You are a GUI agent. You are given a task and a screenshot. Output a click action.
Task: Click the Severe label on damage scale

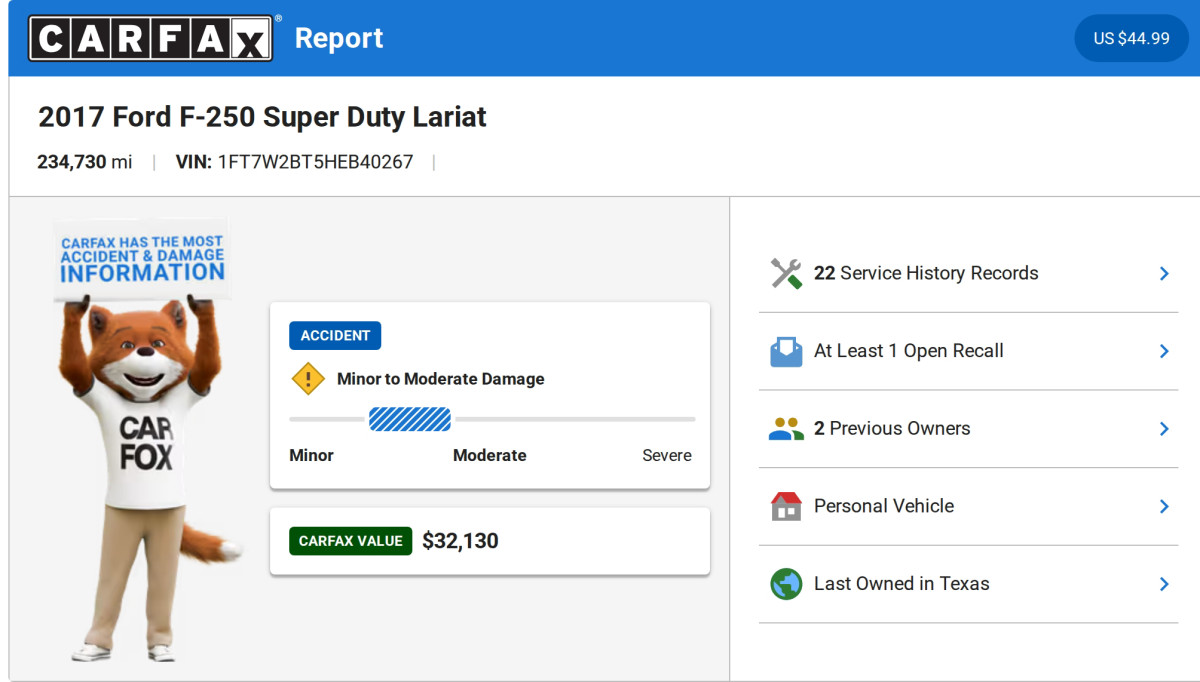667,455
